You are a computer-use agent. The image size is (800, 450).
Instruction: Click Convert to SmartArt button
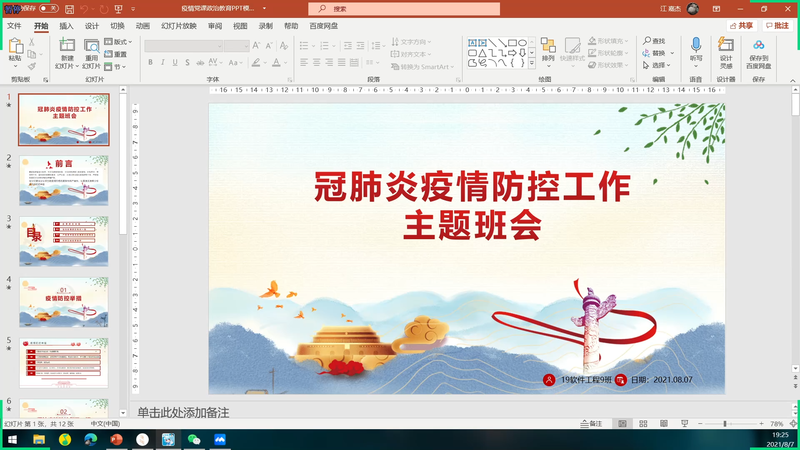[x=422, y=66]
